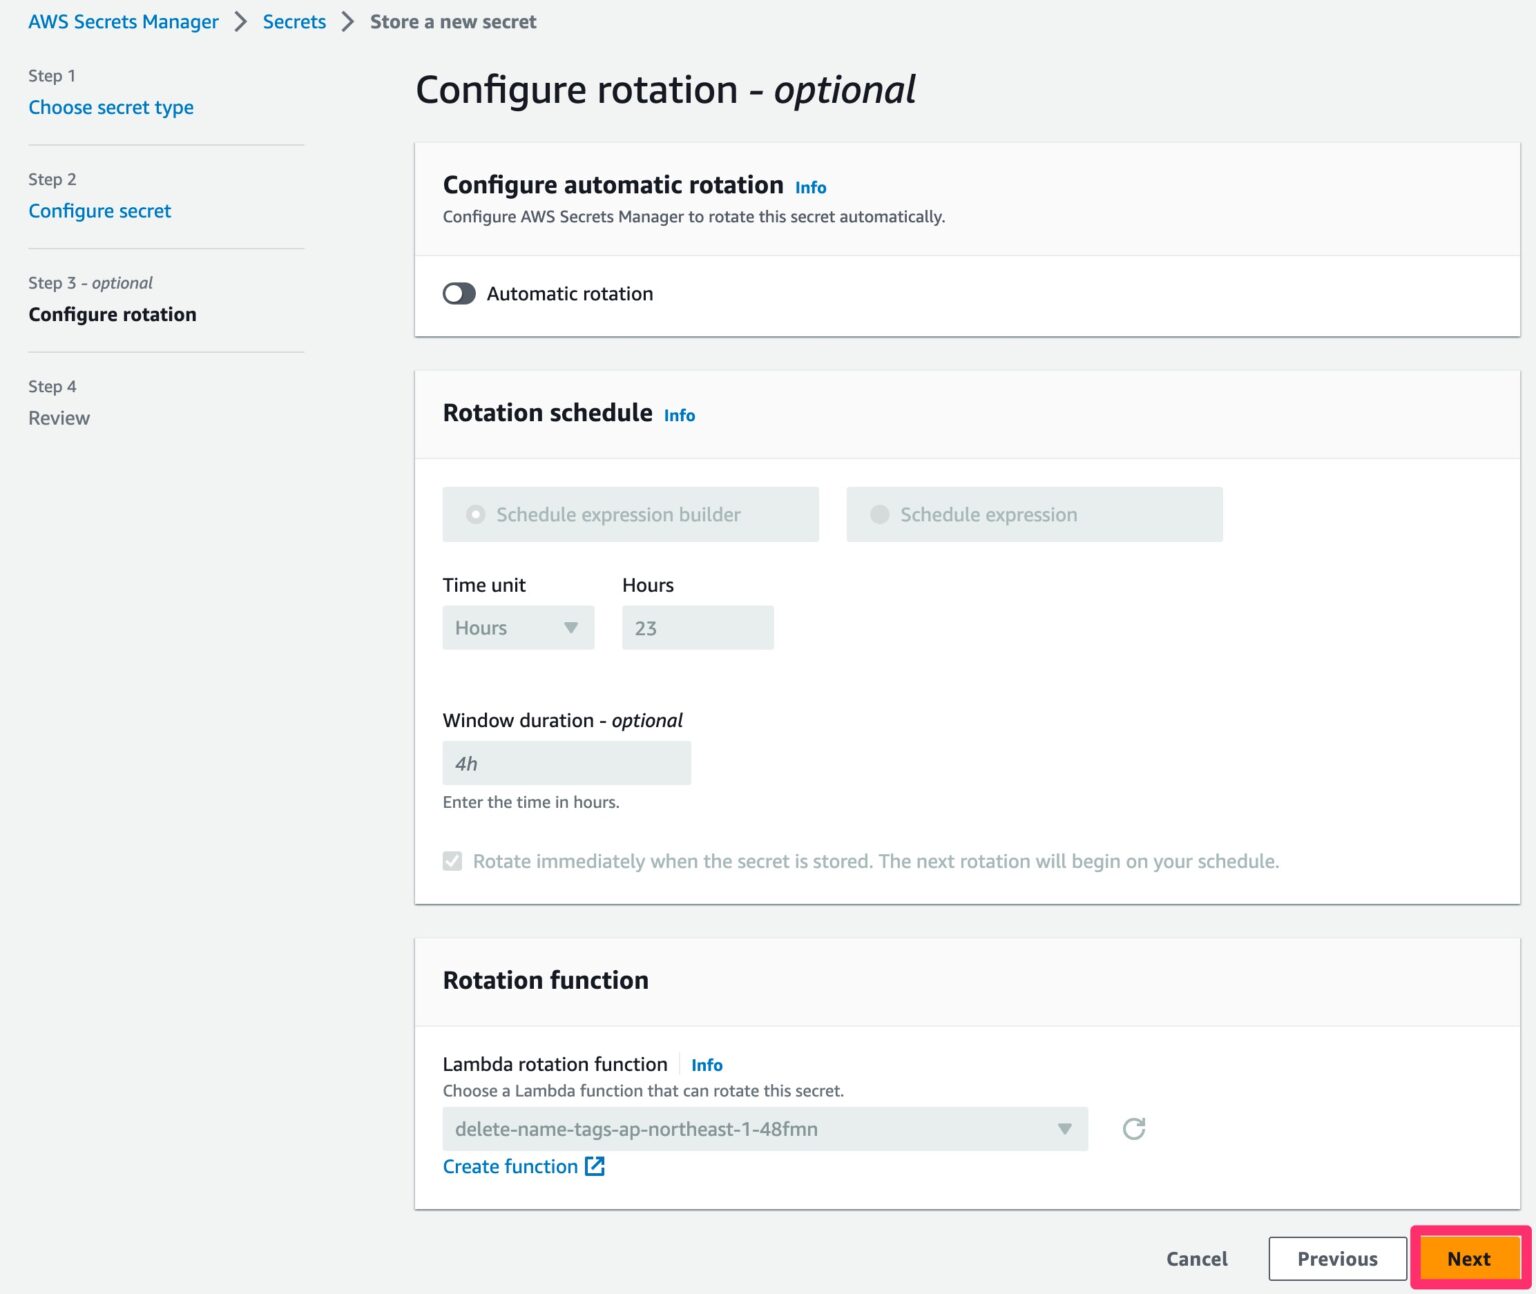Click the refresh Lambda functions icon

tap(1133, 1129)
